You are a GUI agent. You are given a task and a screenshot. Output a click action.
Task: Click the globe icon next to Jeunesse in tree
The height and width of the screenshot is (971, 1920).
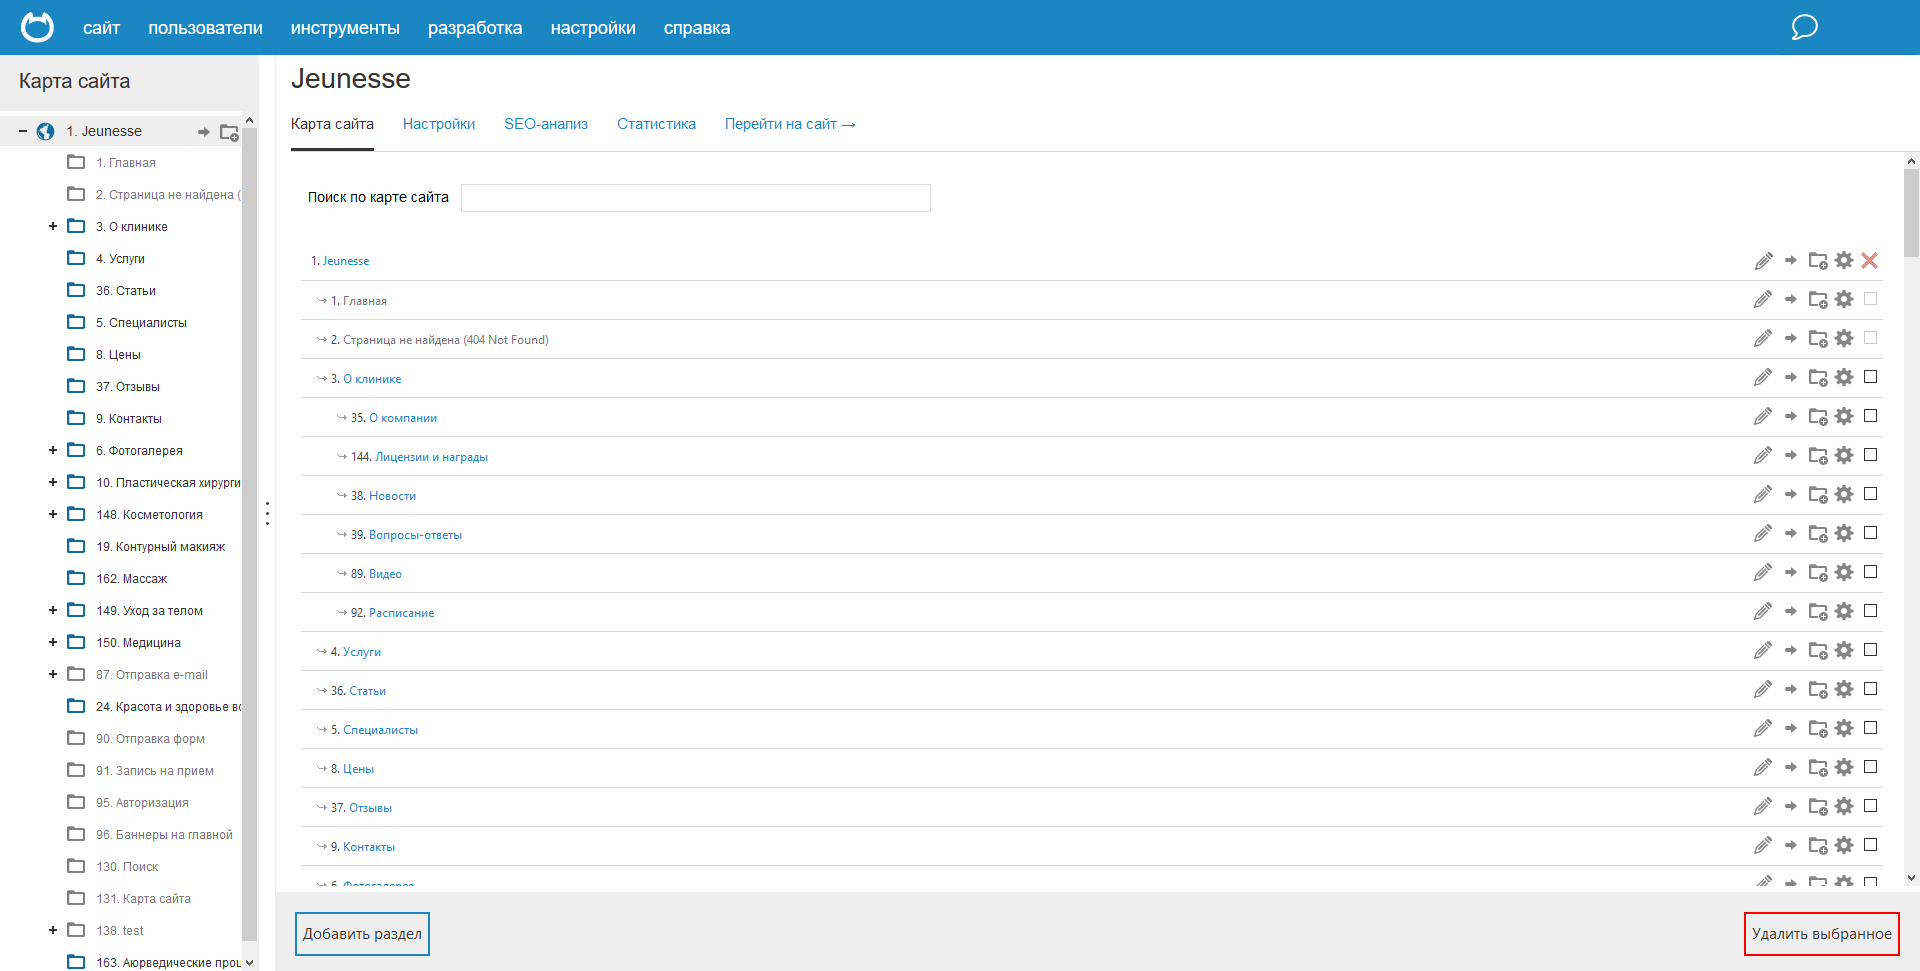(x=45, y=131)
